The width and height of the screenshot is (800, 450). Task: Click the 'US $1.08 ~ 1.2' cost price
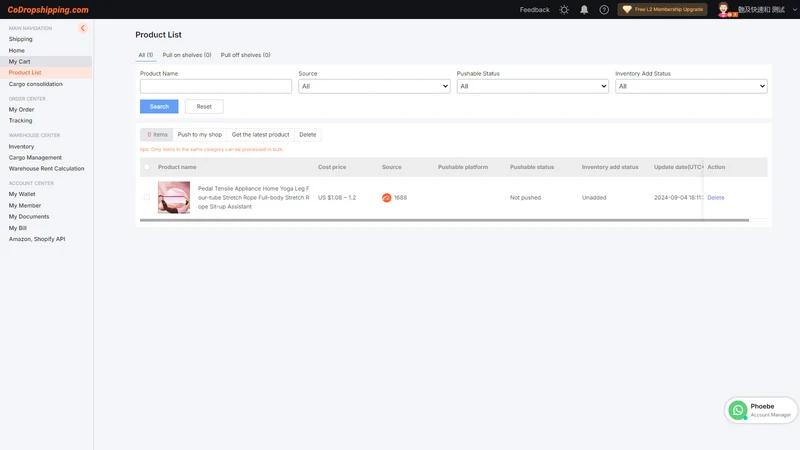coord(337,197)
